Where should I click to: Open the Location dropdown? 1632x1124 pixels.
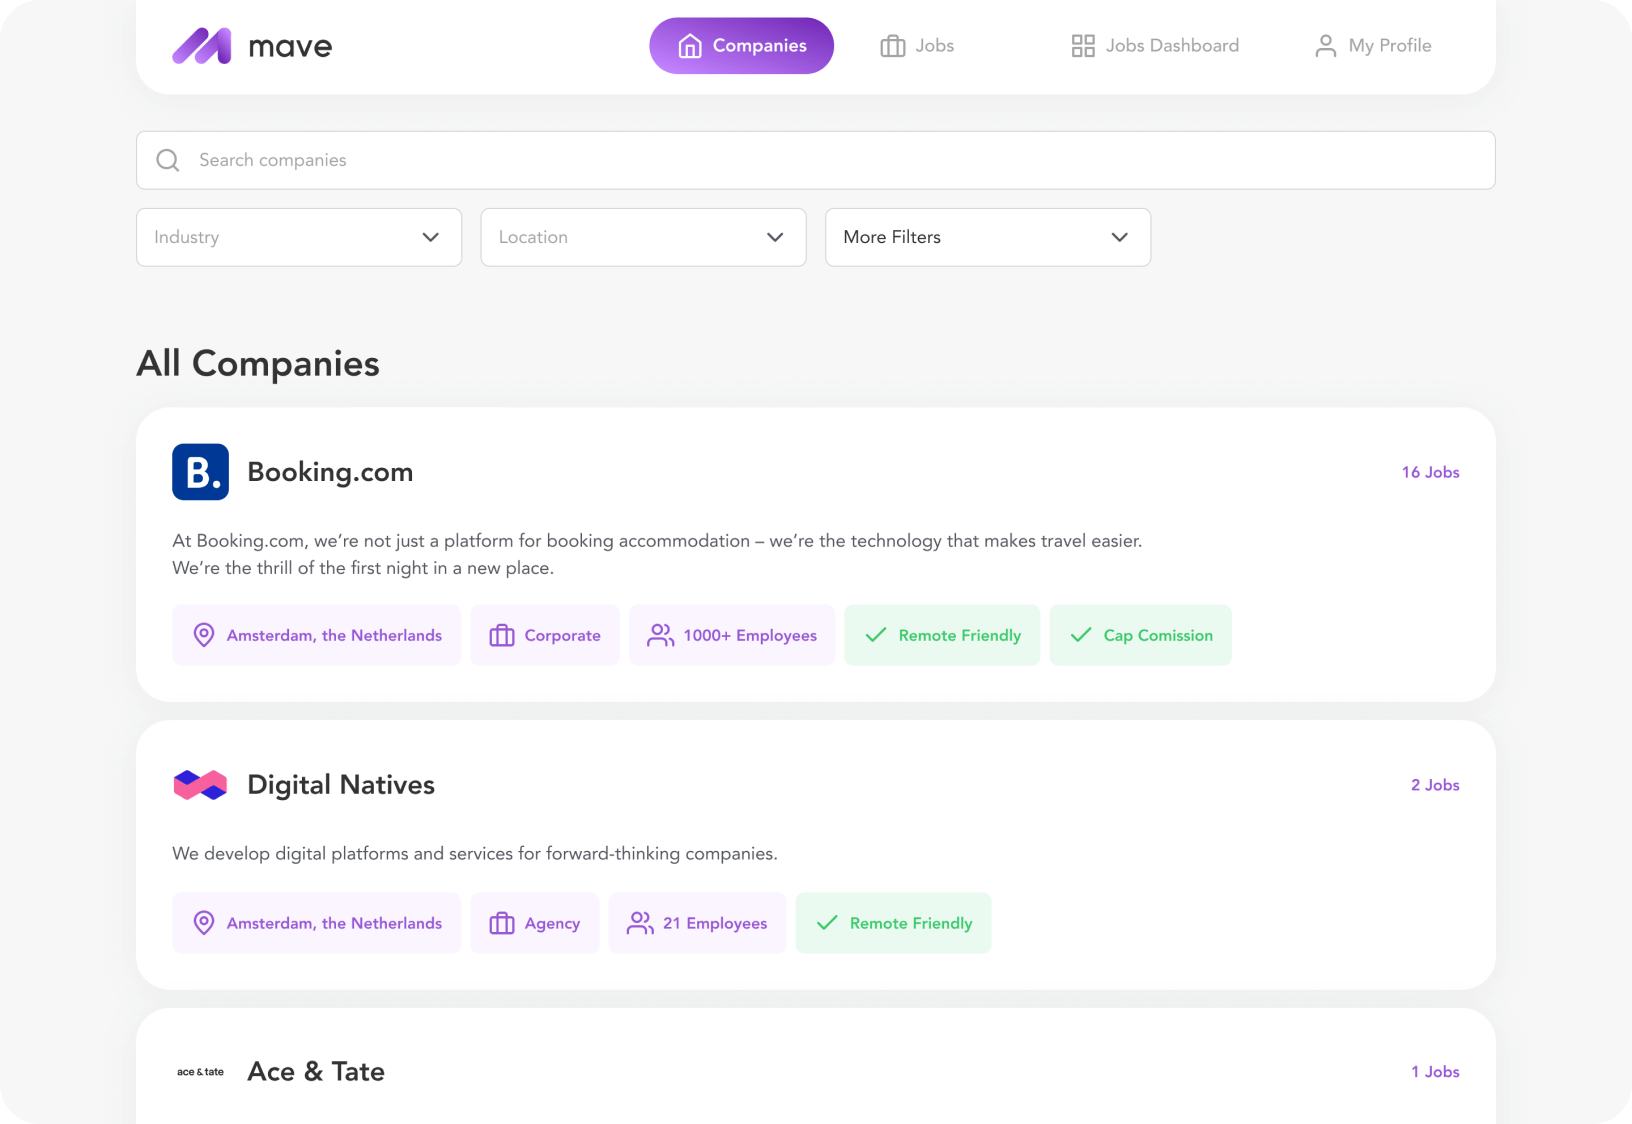tap(643, 237)
